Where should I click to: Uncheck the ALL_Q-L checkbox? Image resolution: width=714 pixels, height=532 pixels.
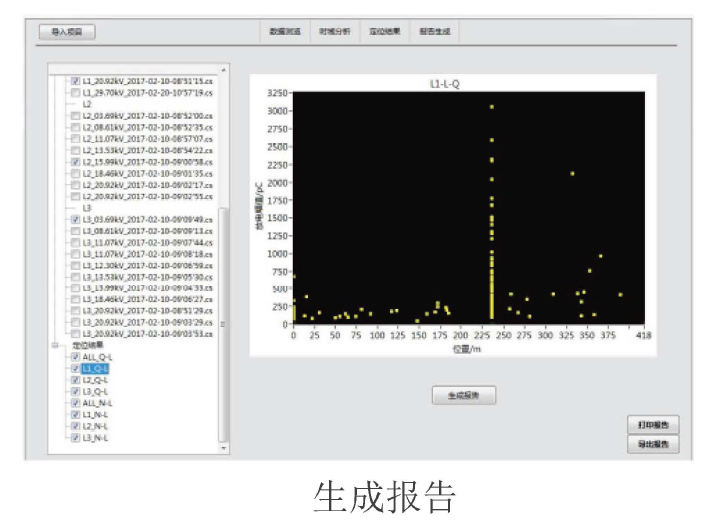(75, 357)
